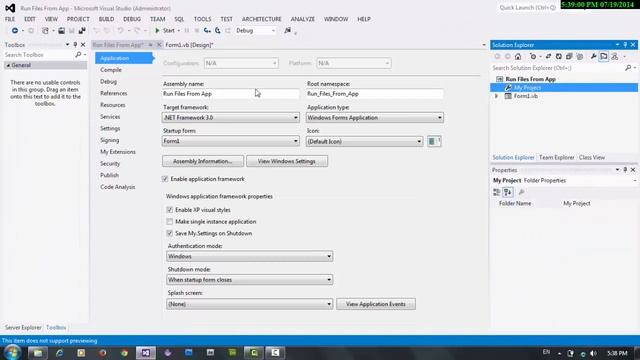Click the Solution Explorer search magnifier

tap(628, 68)
